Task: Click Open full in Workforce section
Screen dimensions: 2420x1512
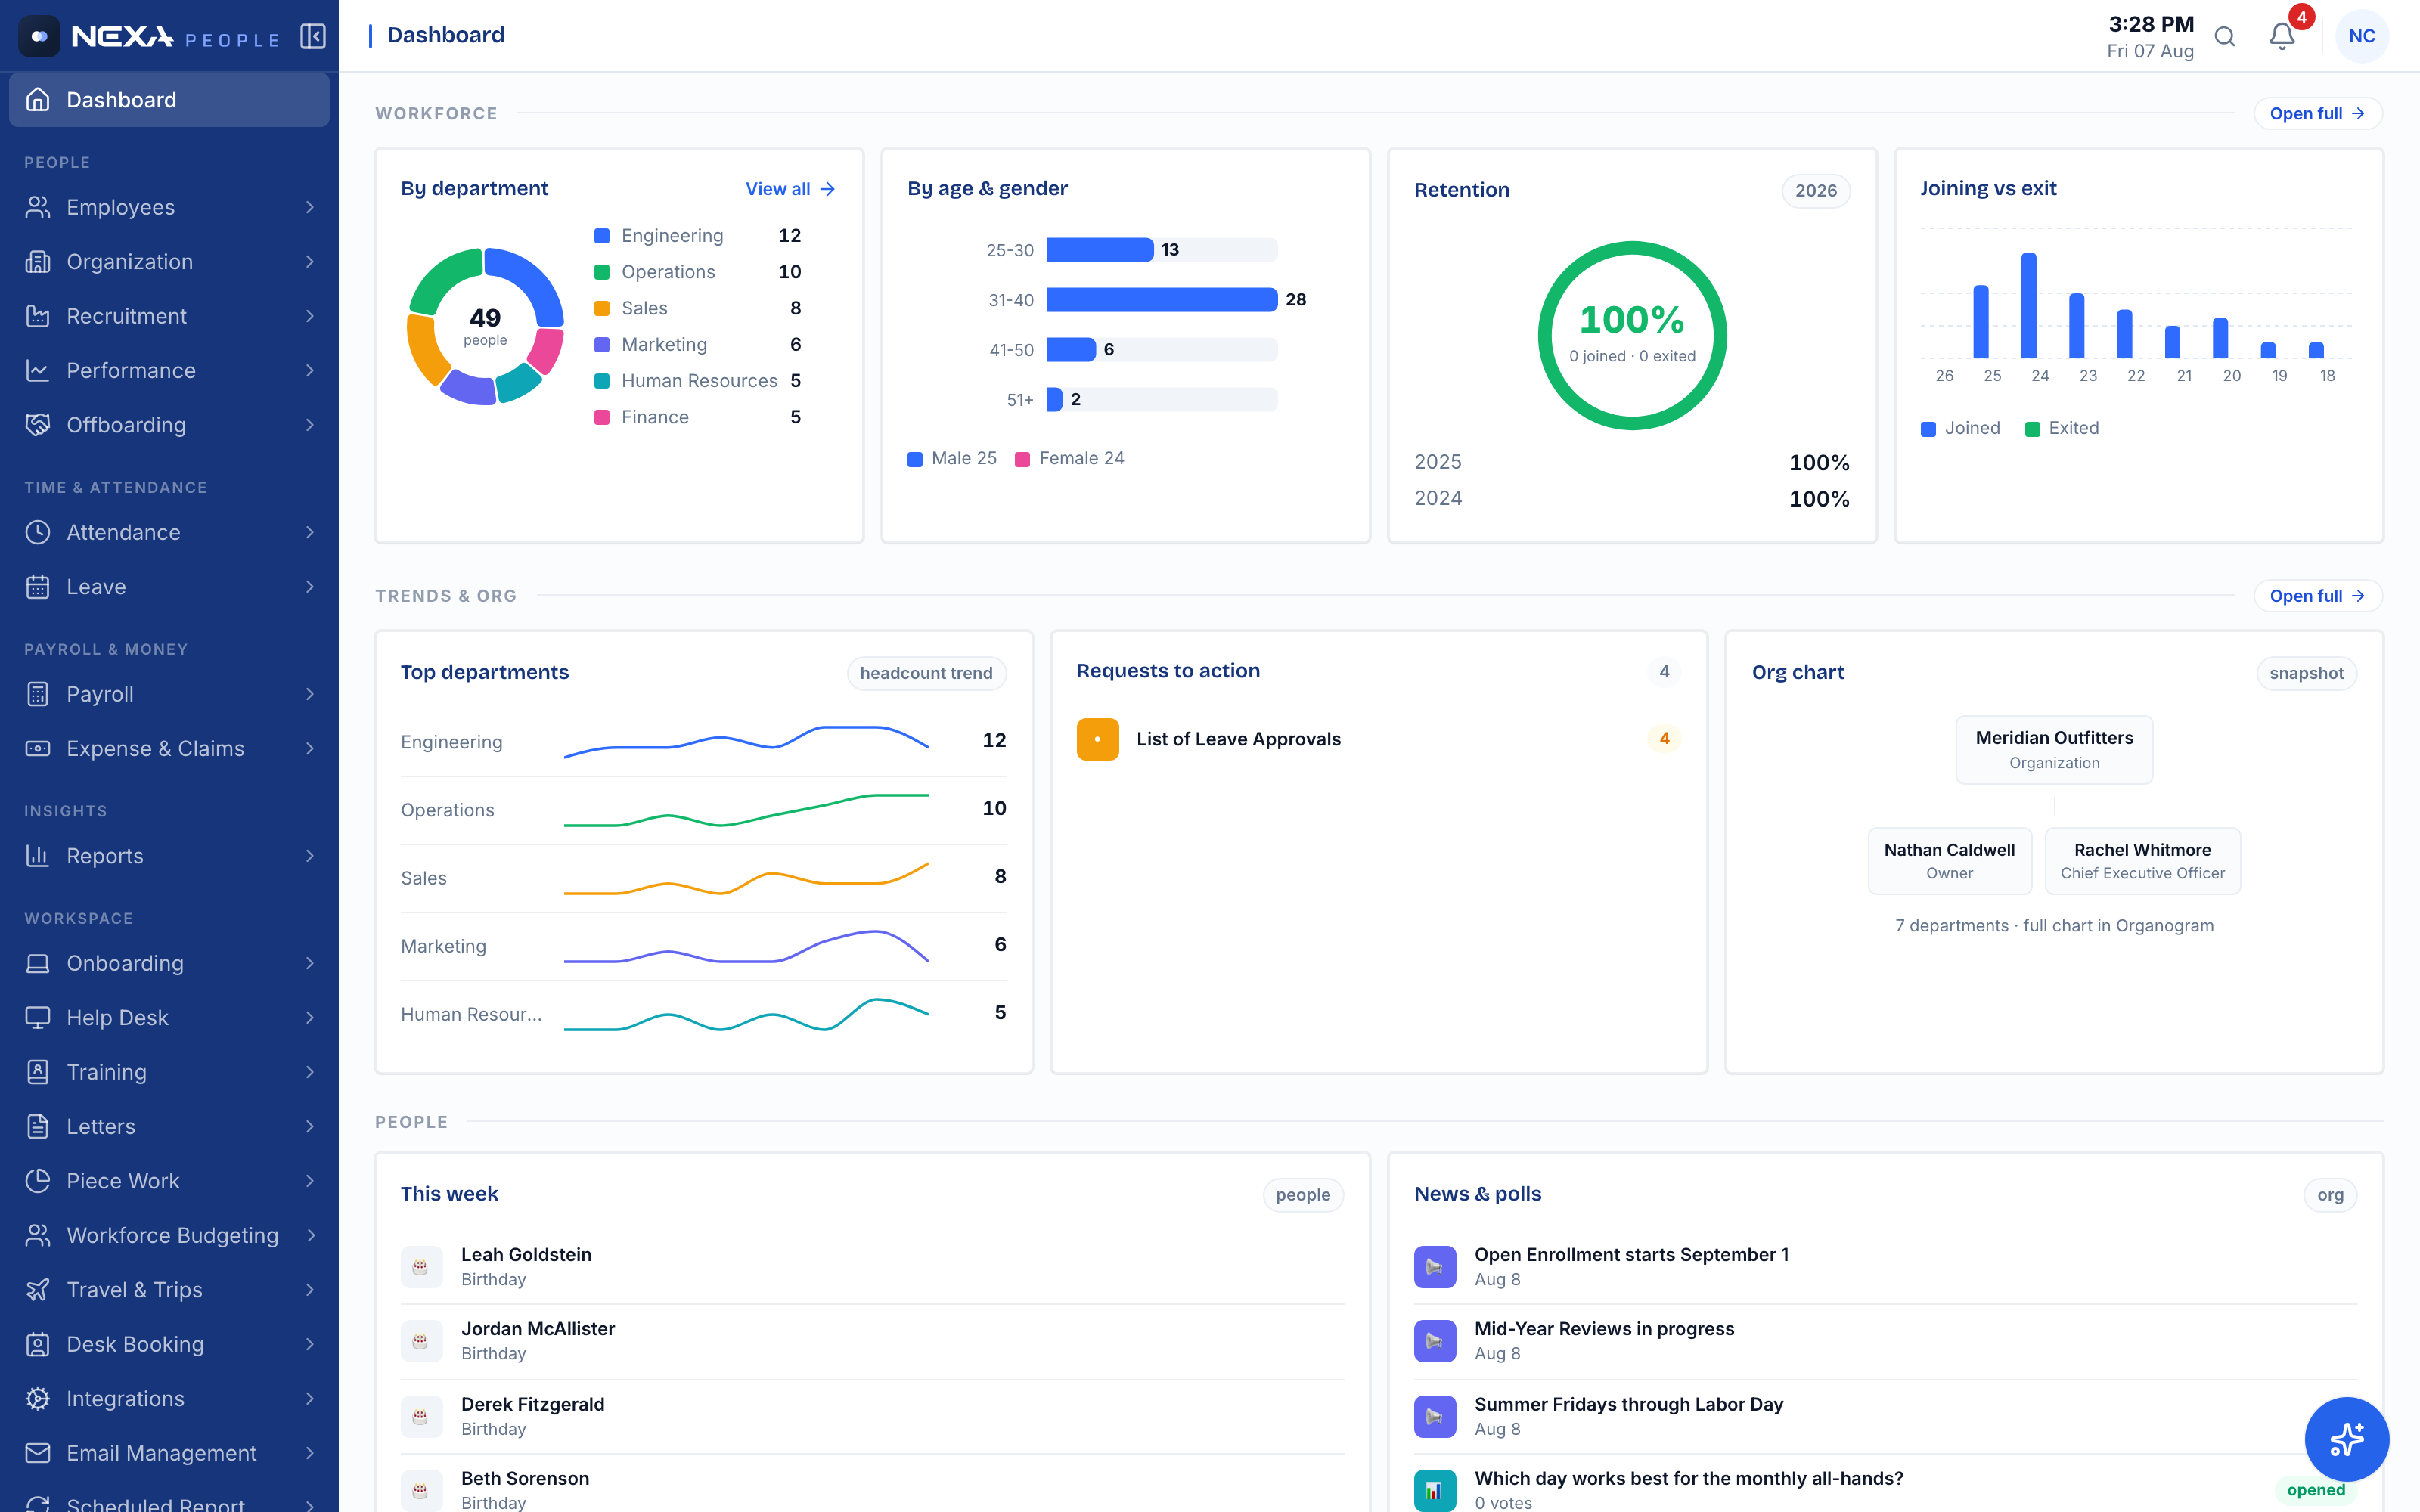Action: click(2317, 114)
